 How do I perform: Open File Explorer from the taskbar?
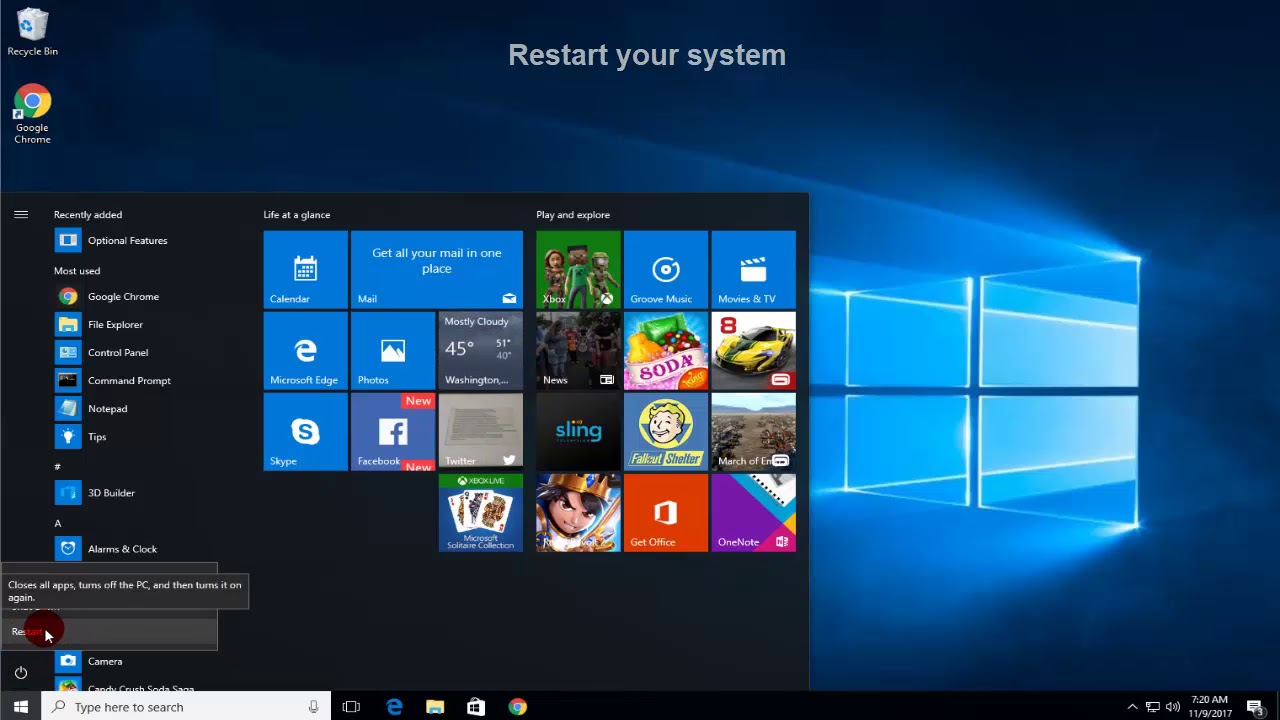click(435, 707)
